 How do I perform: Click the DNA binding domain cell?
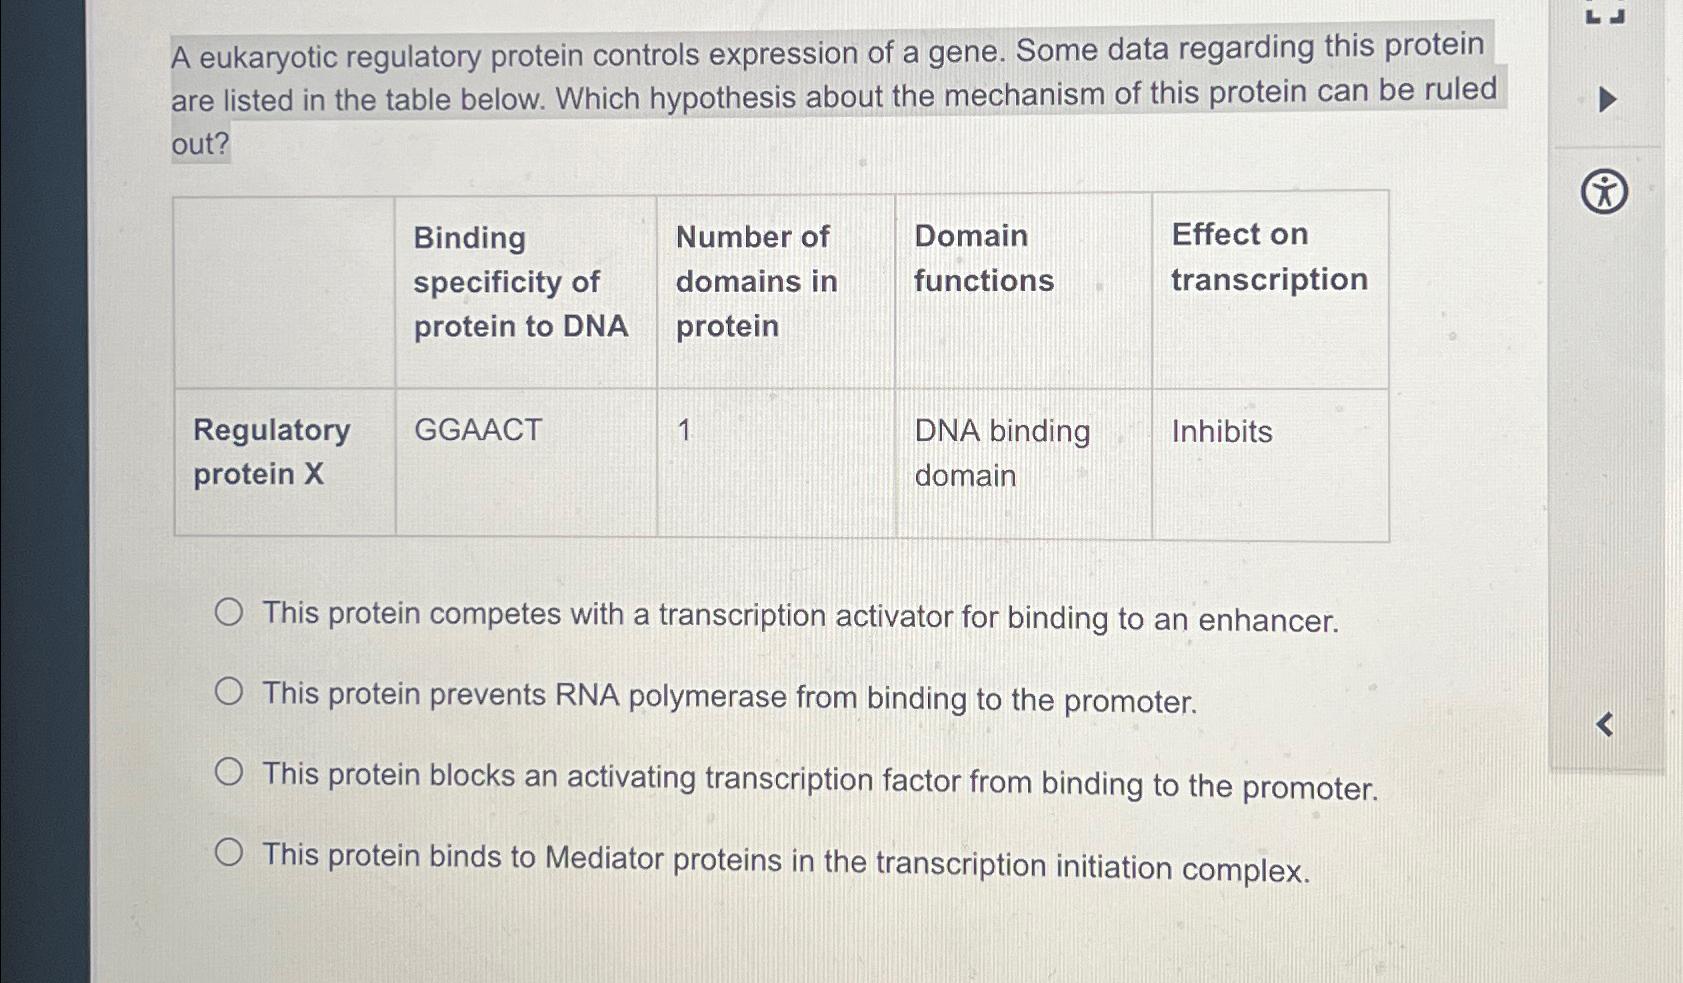[x=1002, y=453]
